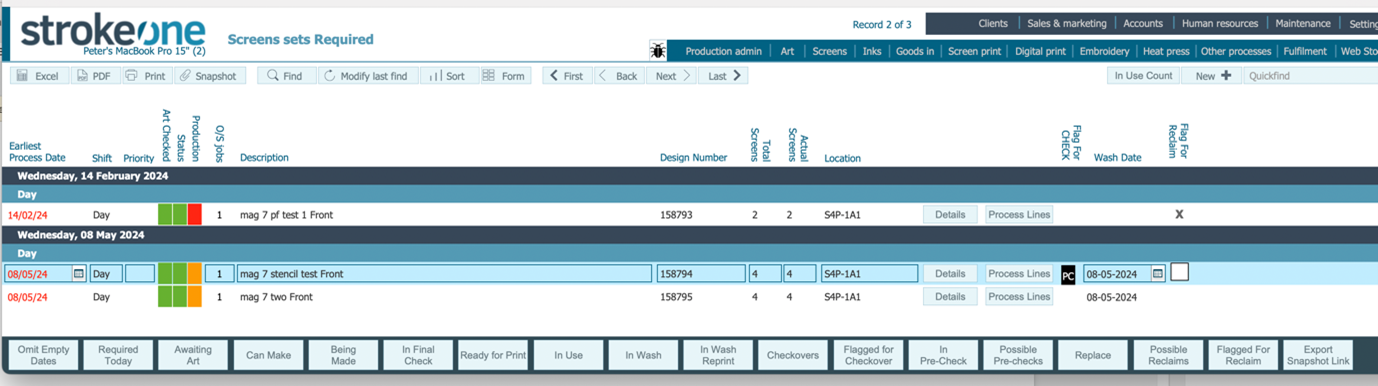This screenshot has height=386, width=1378.
Task: Click the red production status swatch
Action: click(194, 214)
